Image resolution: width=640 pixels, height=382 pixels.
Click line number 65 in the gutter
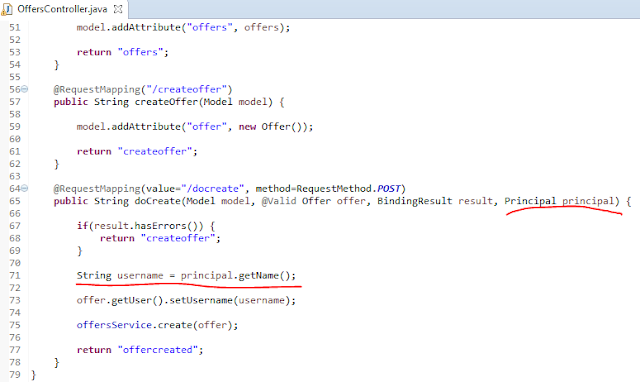15,201
